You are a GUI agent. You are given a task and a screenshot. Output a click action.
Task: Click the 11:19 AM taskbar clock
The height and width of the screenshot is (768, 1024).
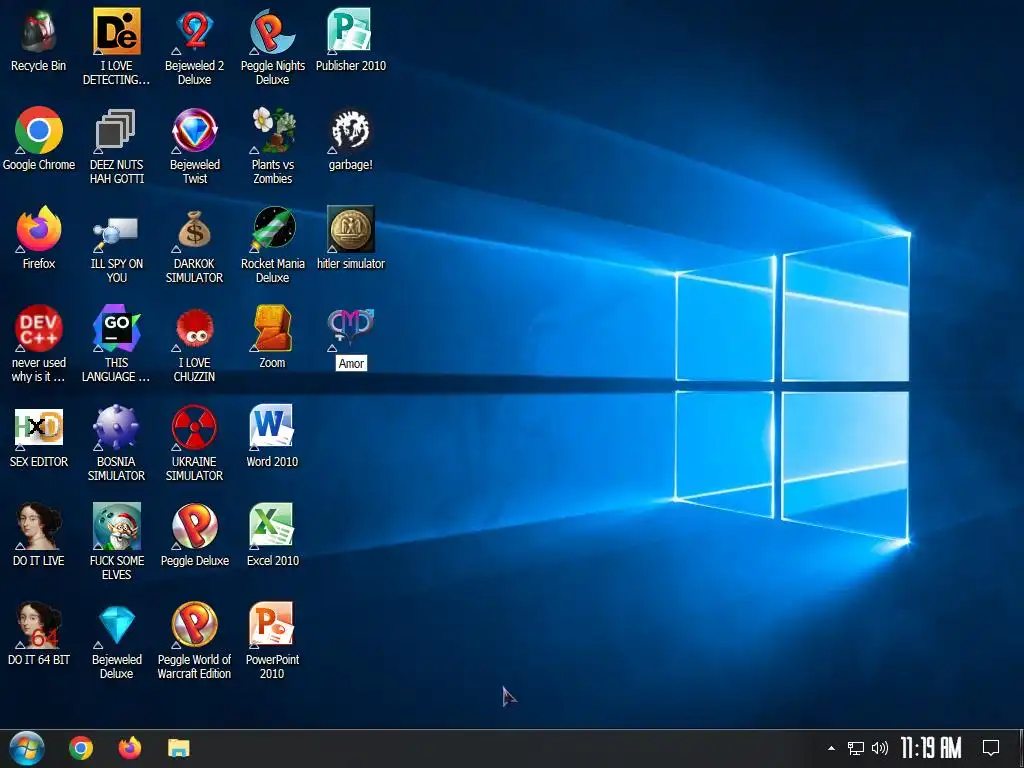(931, 748)
